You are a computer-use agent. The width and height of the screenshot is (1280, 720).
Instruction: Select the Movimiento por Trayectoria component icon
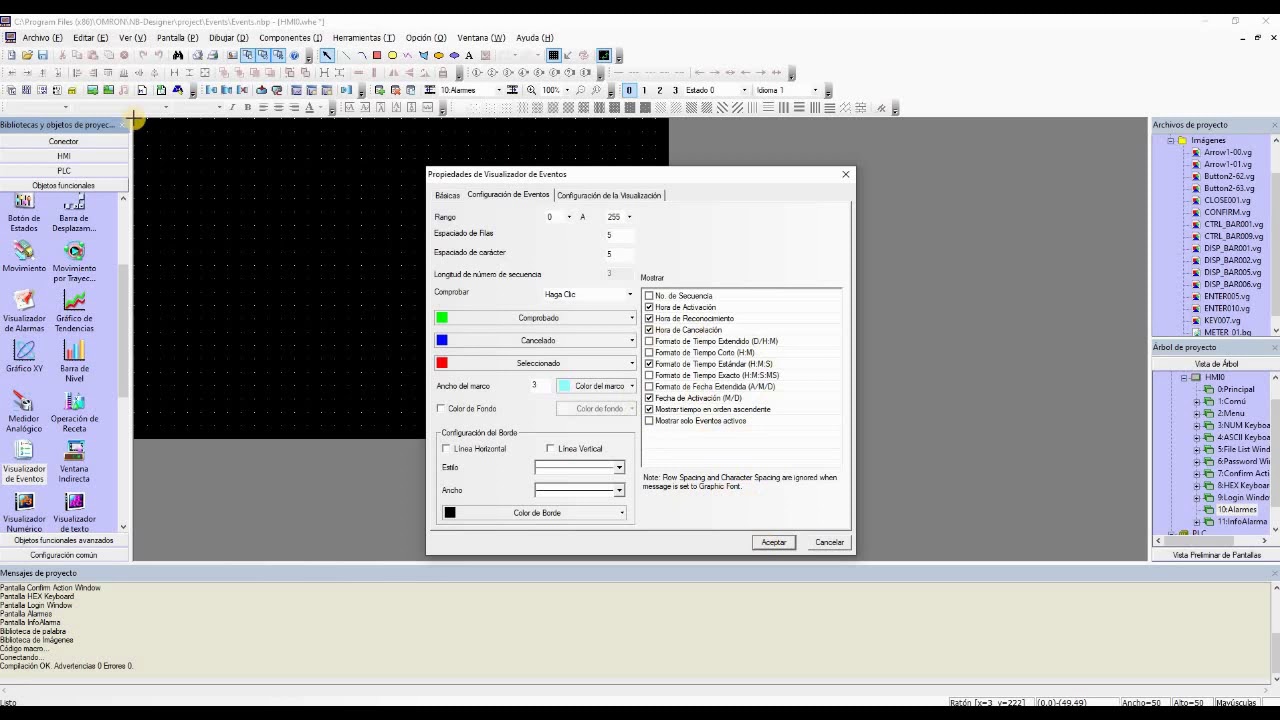74,251
